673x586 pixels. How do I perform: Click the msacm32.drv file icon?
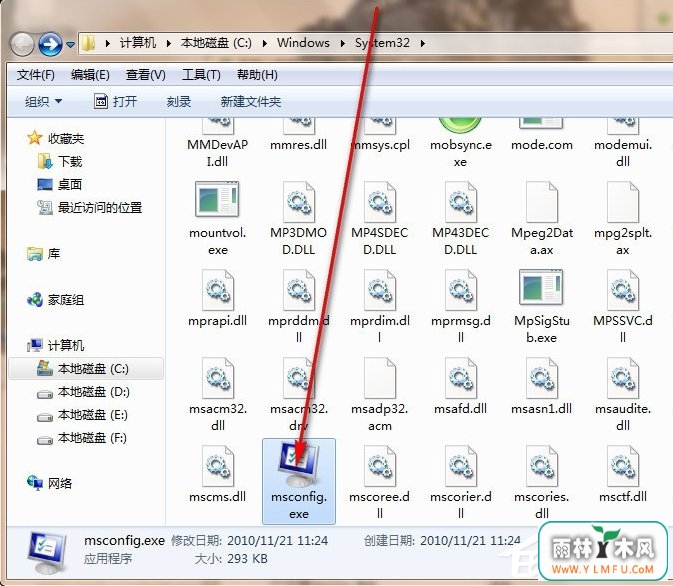click(x=299, y=378)
